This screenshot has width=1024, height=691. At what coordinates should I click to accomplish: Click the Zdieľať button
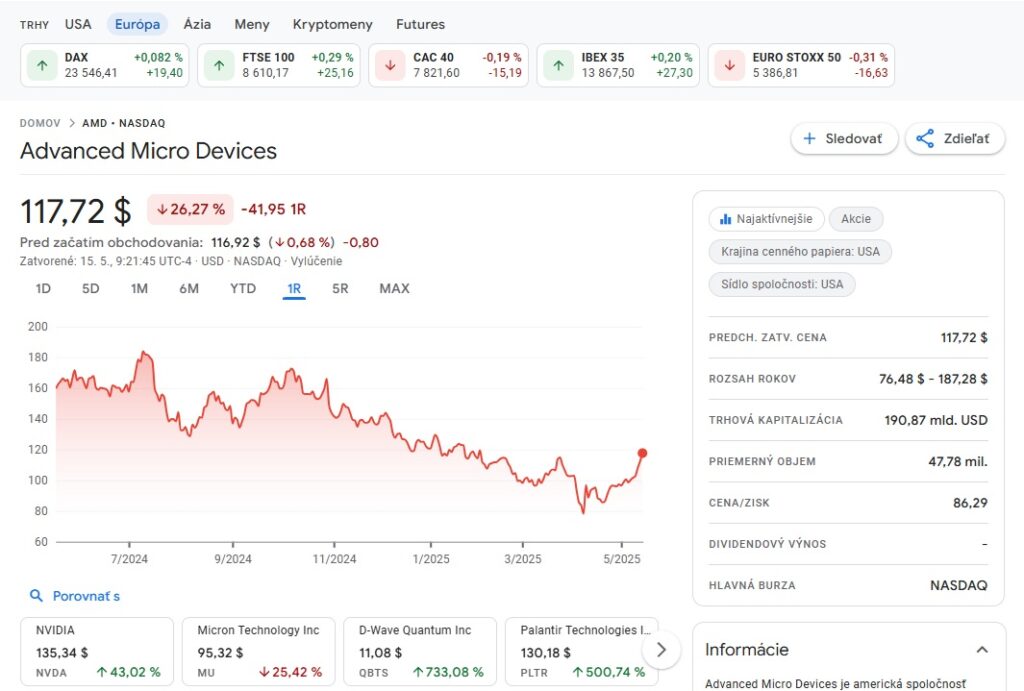click(955, 138)
